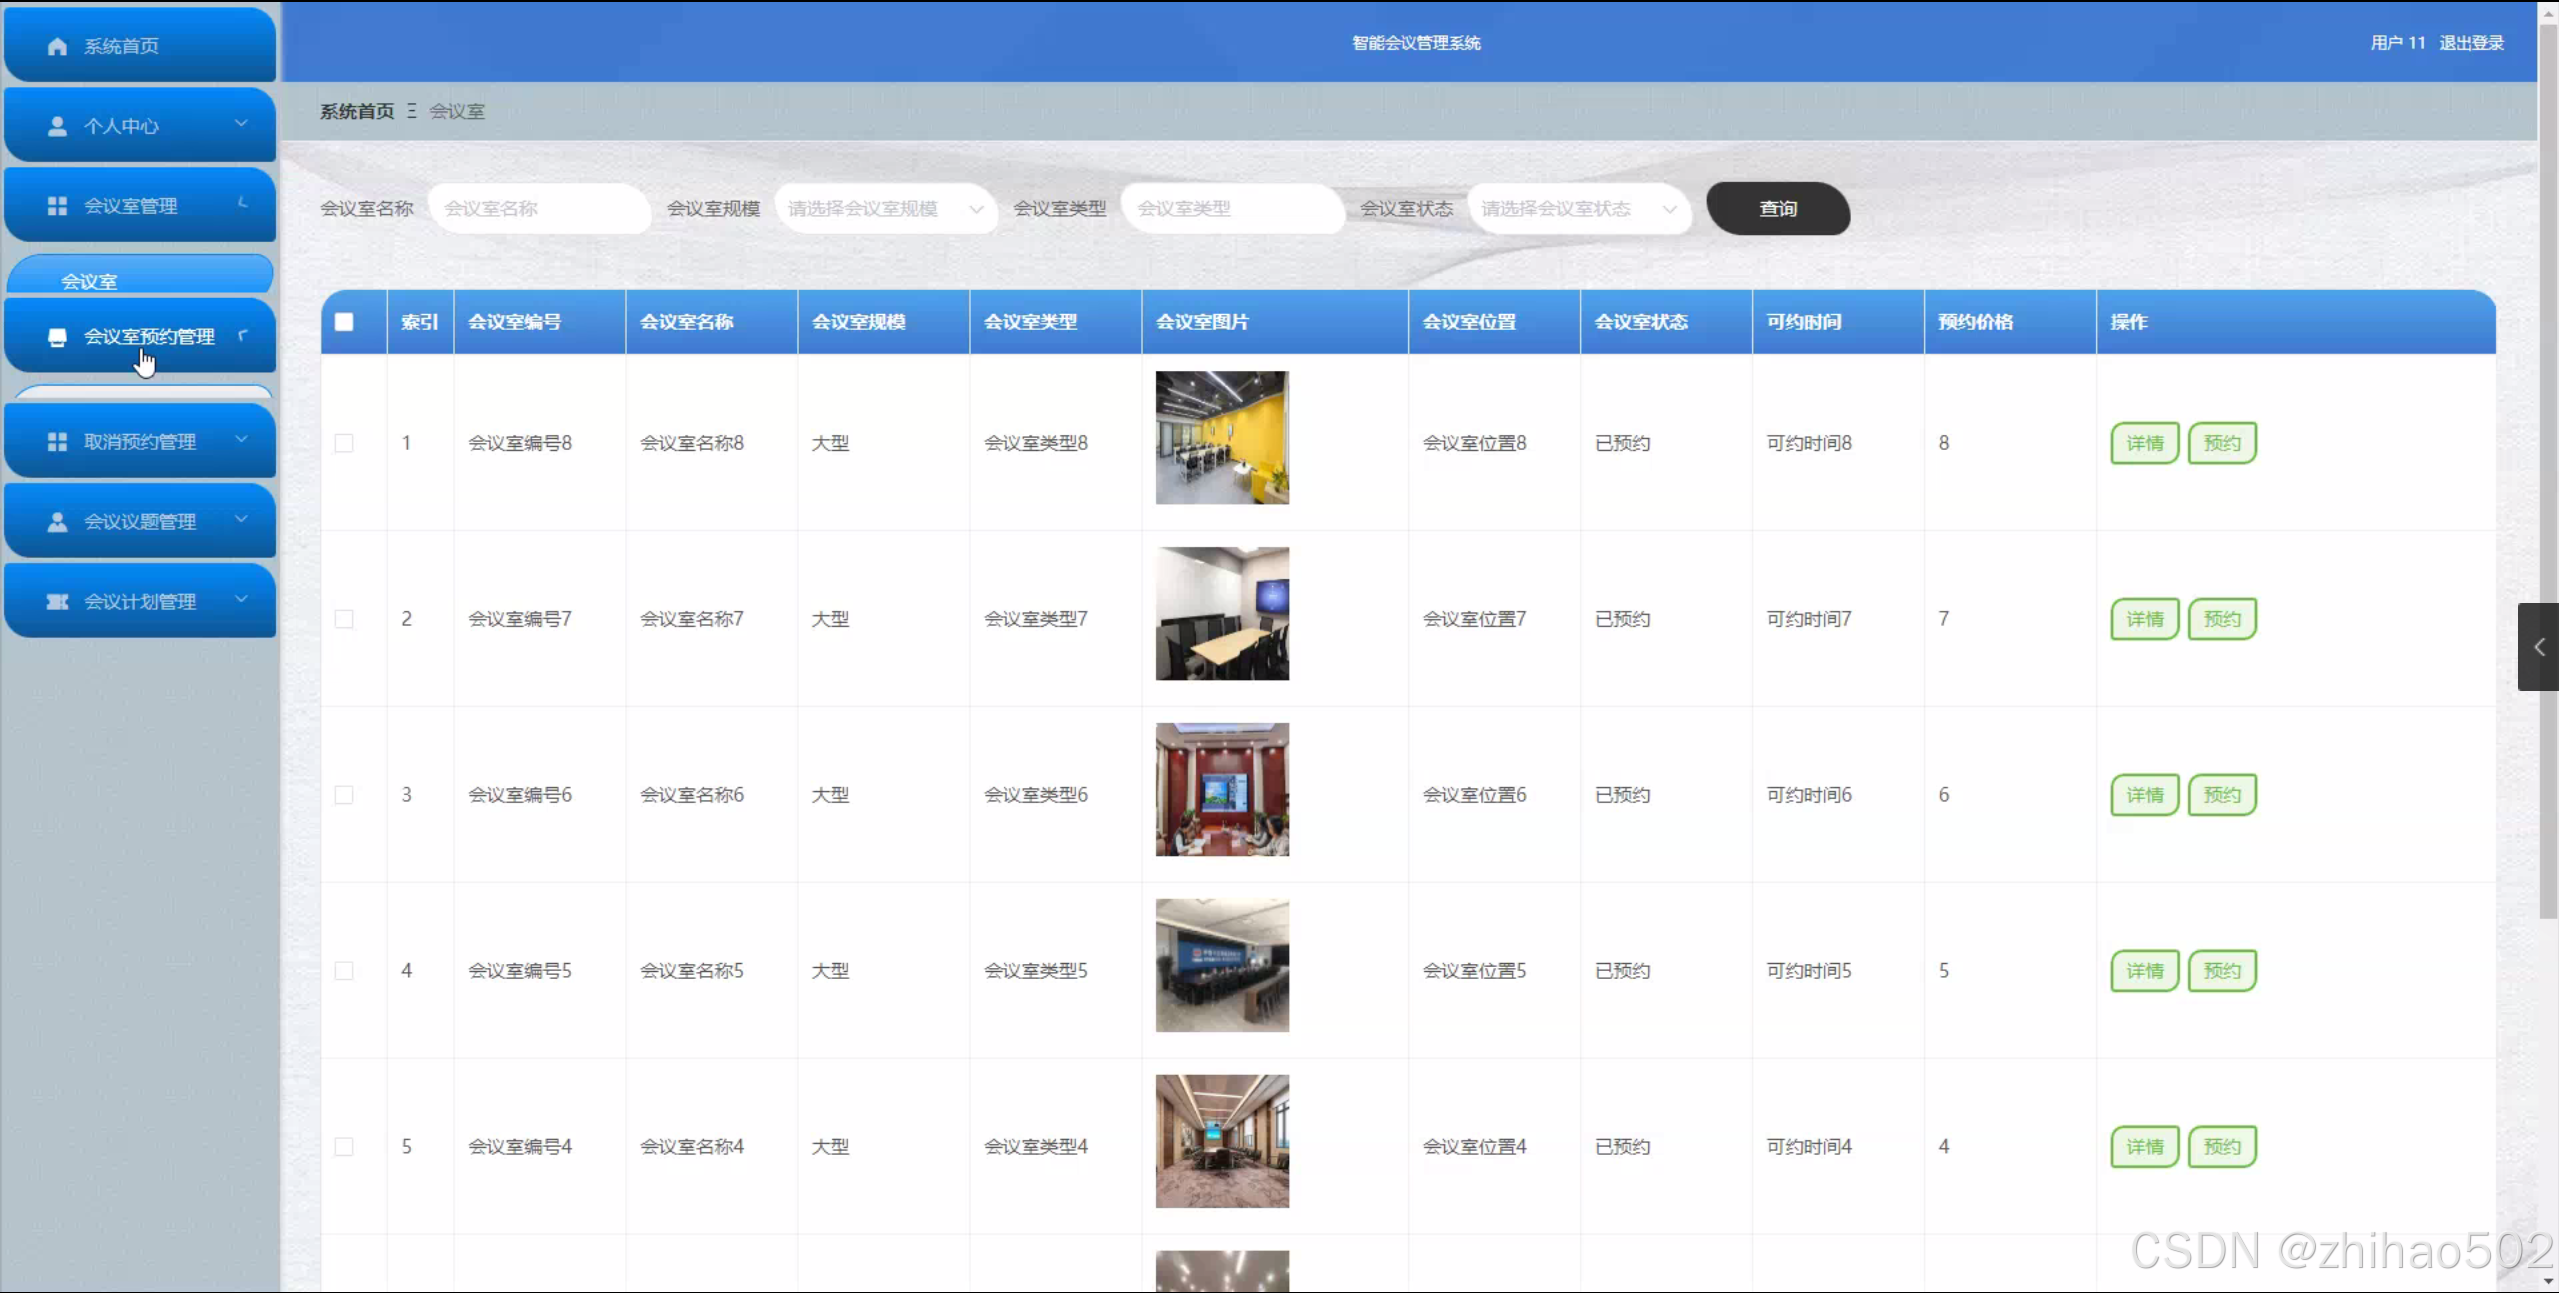Image resolution: width=2559 pixels, height=1293 pixels.
Task: Click the person icon in 会议议题管理
Action: coord(57,522)
